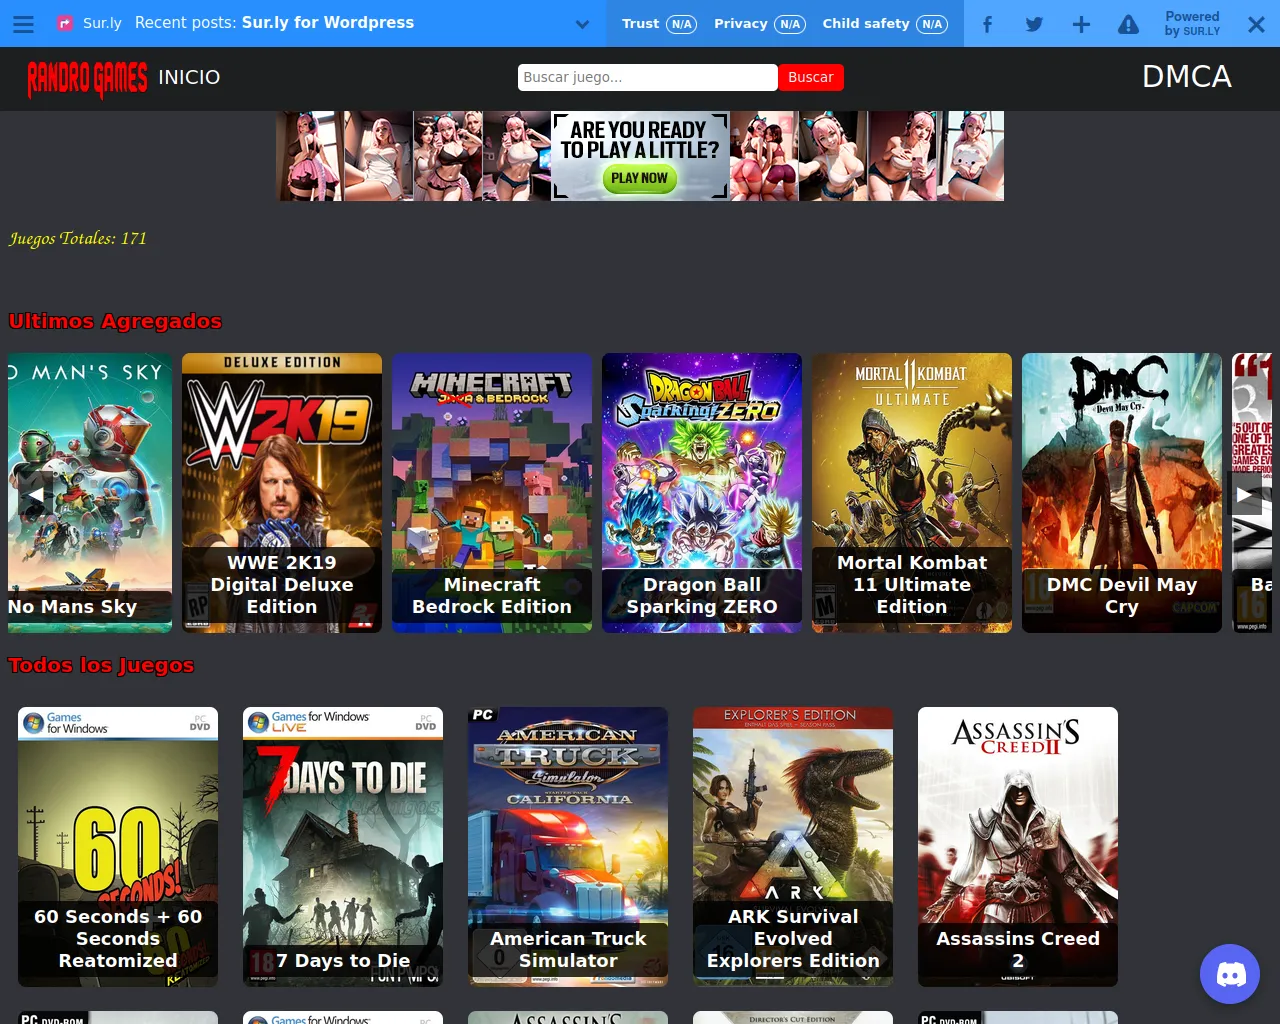Click the Randro Games logo
Screen dimensions: 1280x1024
(x=87, y=78)
